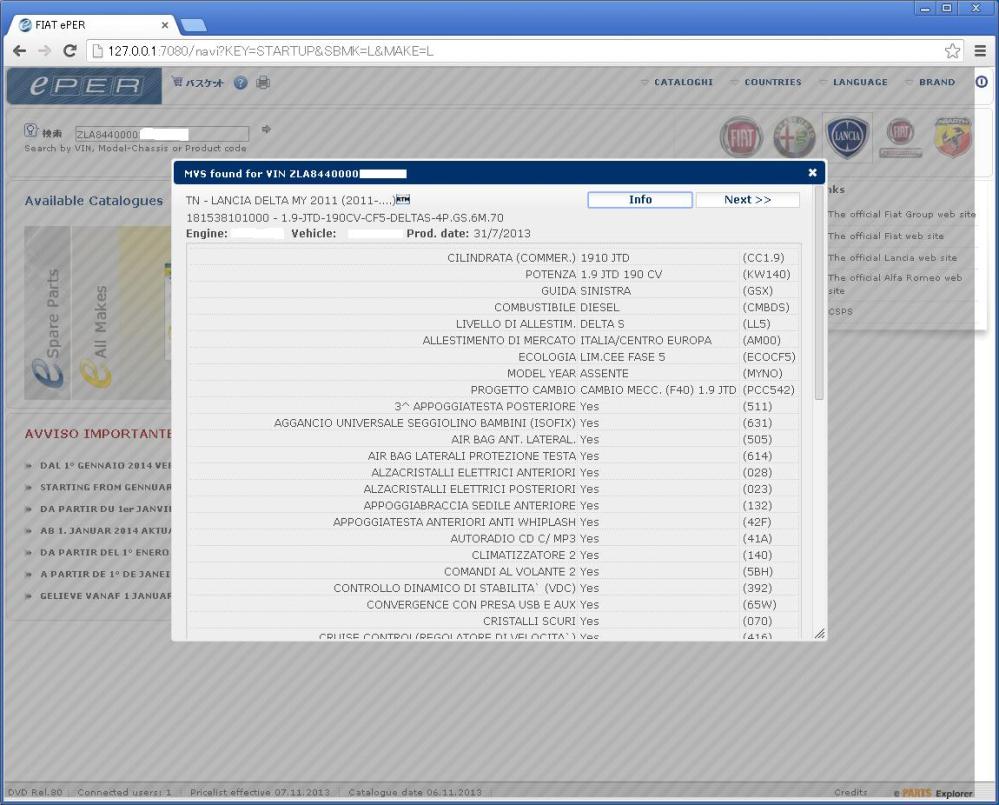
Task: Click "CRISTALLI SCURI" row label
Action: point(529,622)
